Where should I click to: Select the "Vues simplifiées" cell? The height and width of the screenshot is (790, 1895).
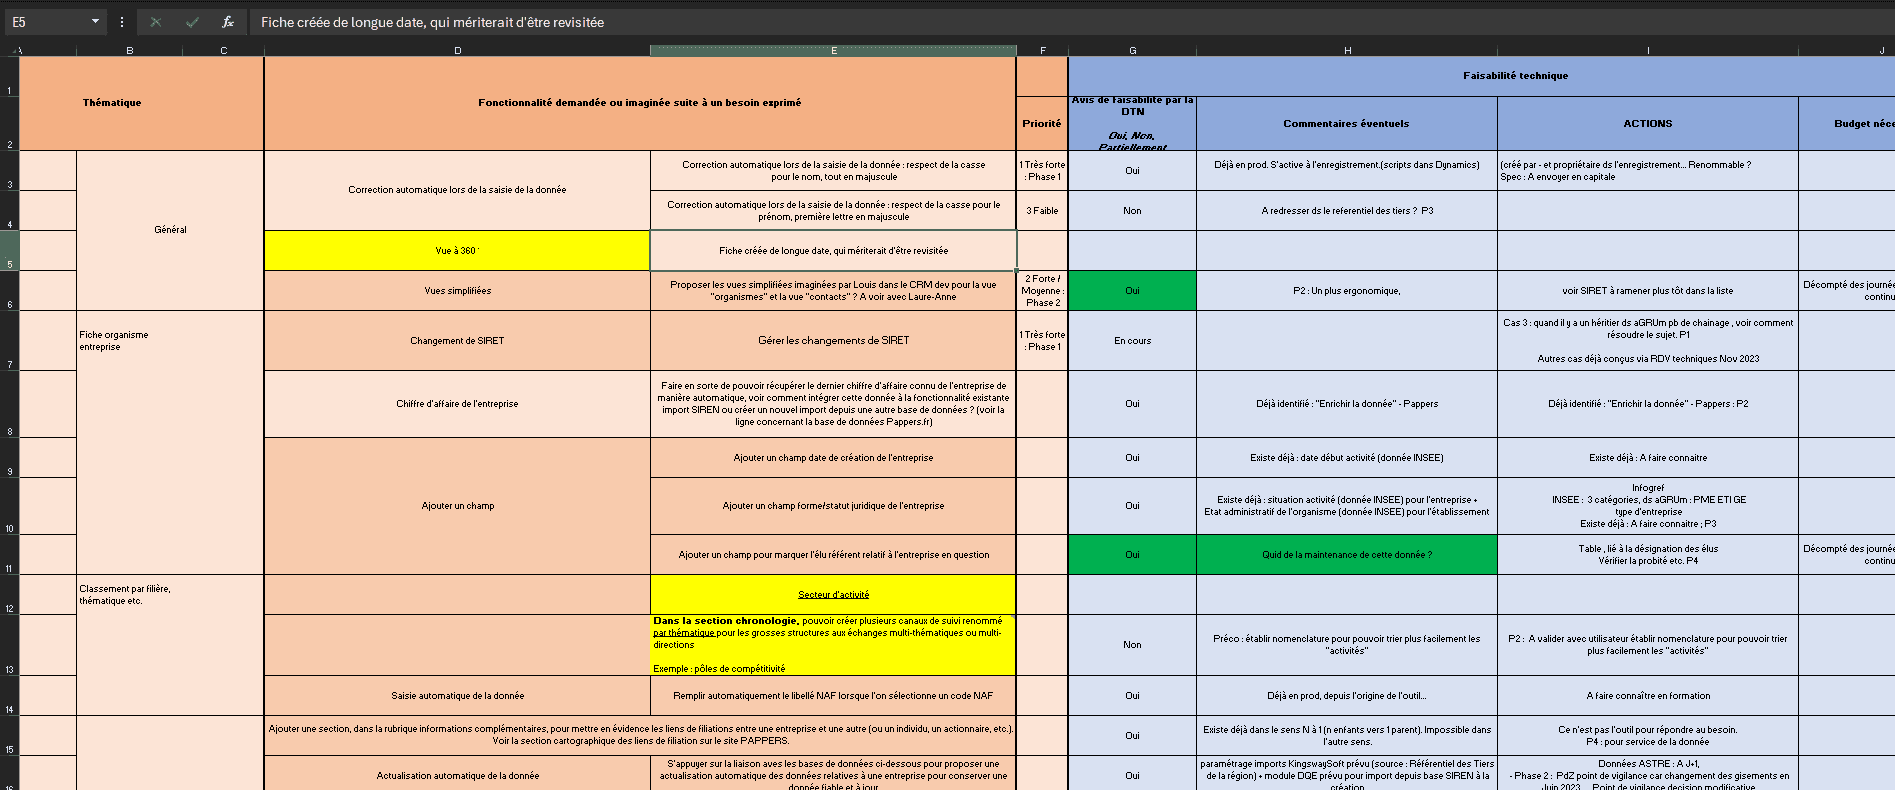tap(457, 291)
